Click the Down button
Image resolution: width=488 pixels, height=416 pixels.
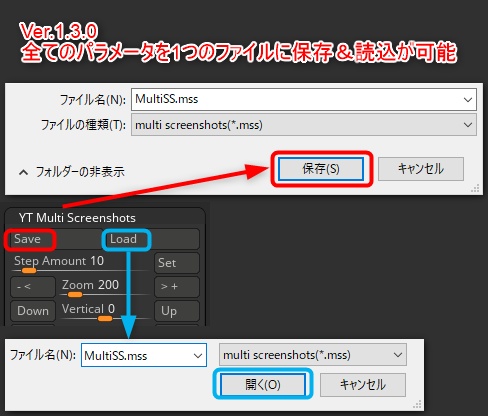33,311
